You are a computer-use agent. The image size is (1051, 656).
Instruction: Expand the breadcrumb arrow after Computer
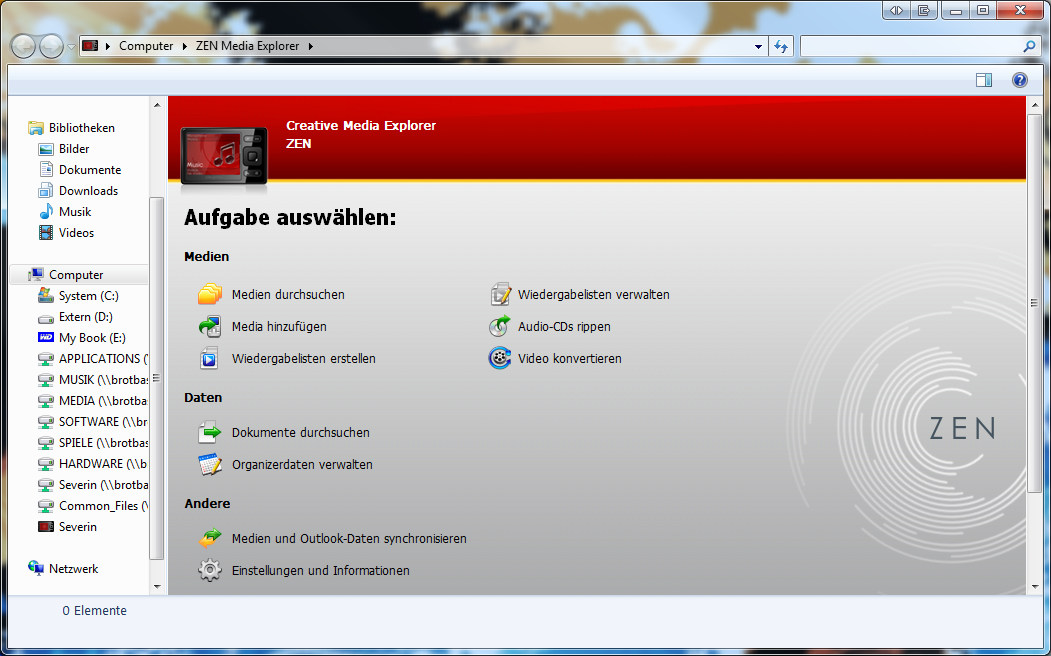pos(186,46)
